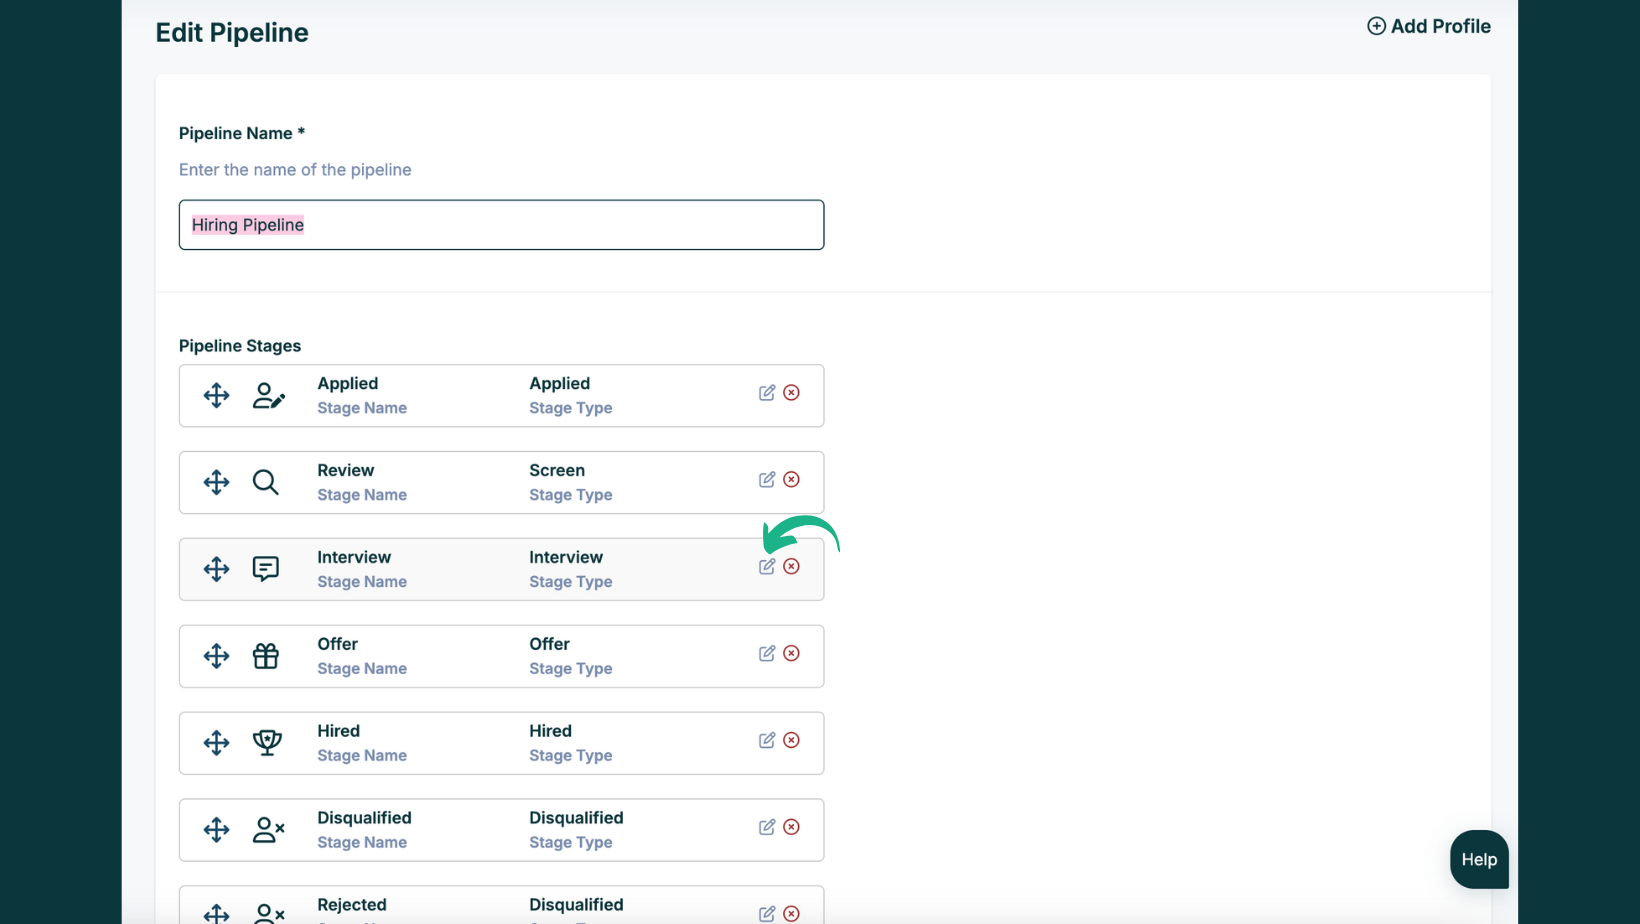Focus the Pipeline Name input field
The height and width of the screenshot is (924, 1640).
[501, 225]
